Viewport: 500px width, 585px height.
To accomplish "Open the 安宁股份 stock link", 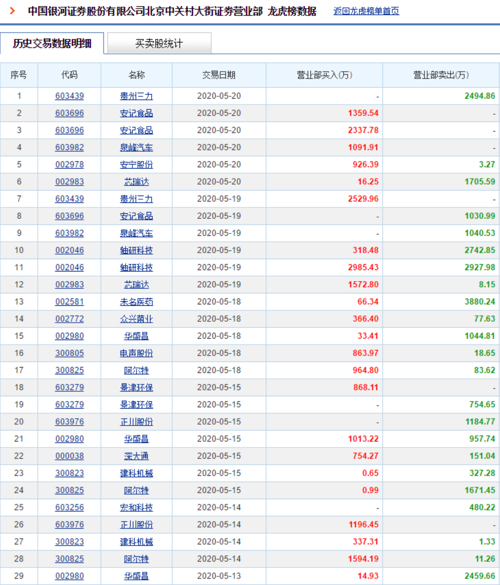I will point(136,165).
